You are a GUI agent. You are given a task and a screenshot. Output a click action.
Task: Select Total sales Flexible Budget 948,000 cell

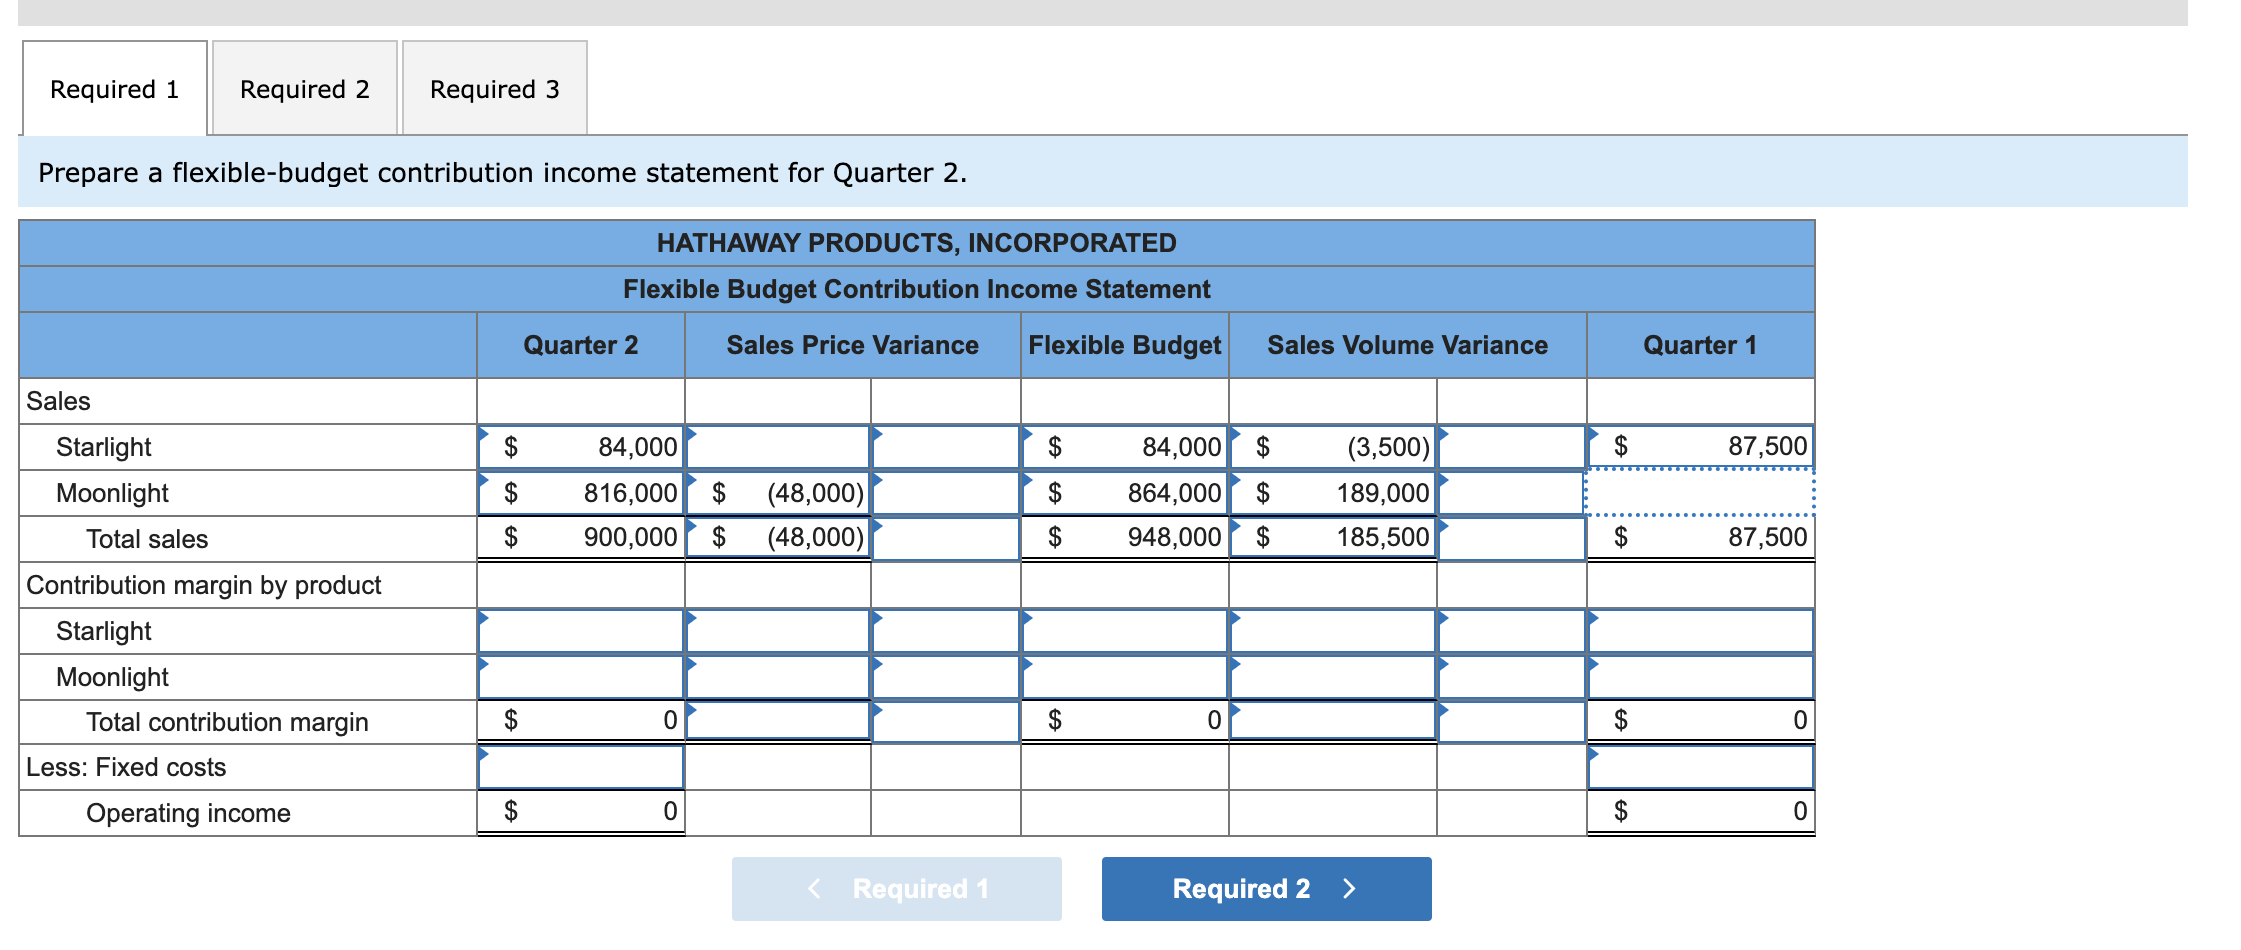pos(1125,538)
